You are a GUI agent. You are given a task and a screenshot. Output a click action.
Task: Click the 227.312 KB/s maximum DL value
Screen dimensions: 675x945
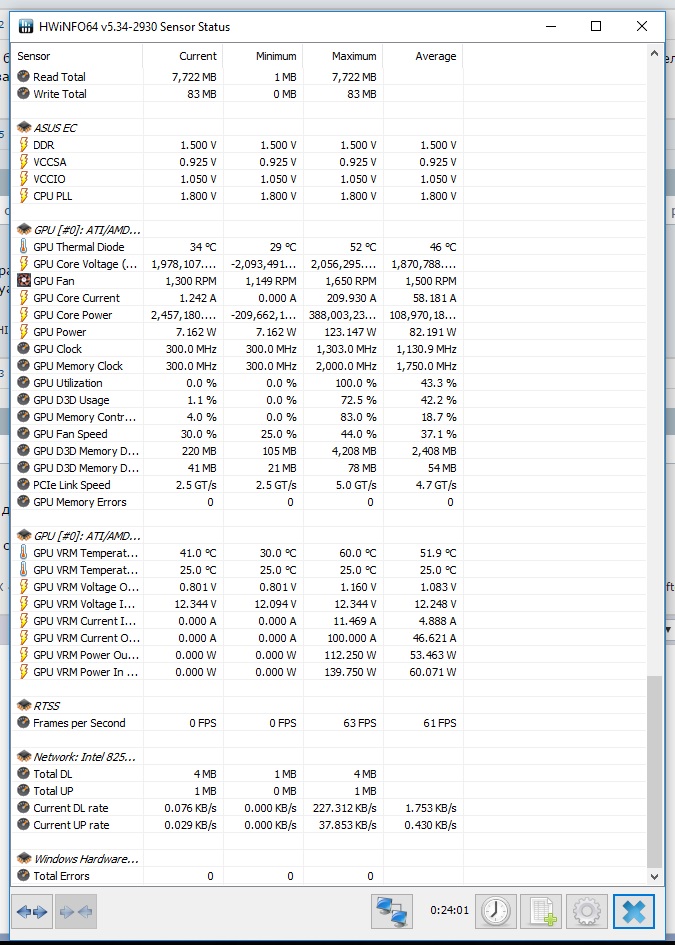345,808
